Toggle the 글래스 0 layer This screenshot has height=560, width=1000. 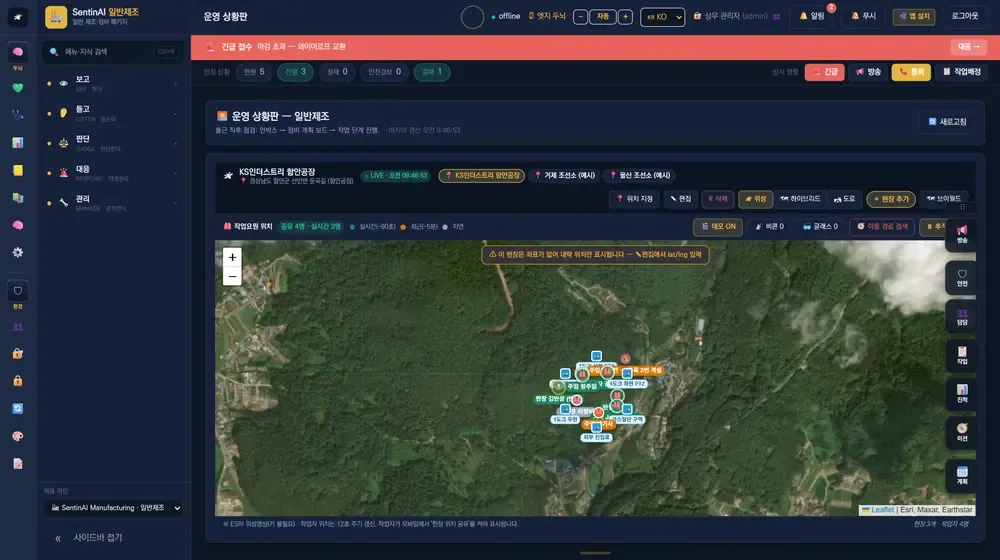(820, 226)
